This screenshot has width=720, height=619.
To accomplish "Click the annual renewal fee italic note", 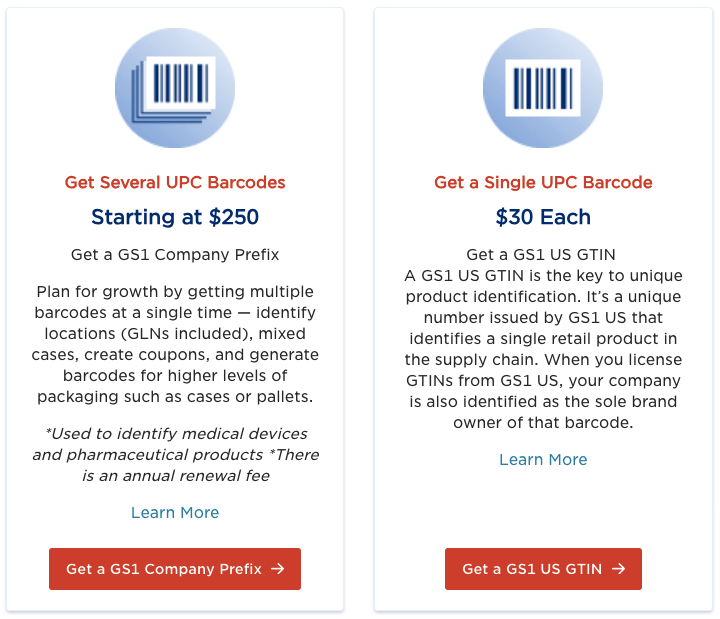I will 175,455.
